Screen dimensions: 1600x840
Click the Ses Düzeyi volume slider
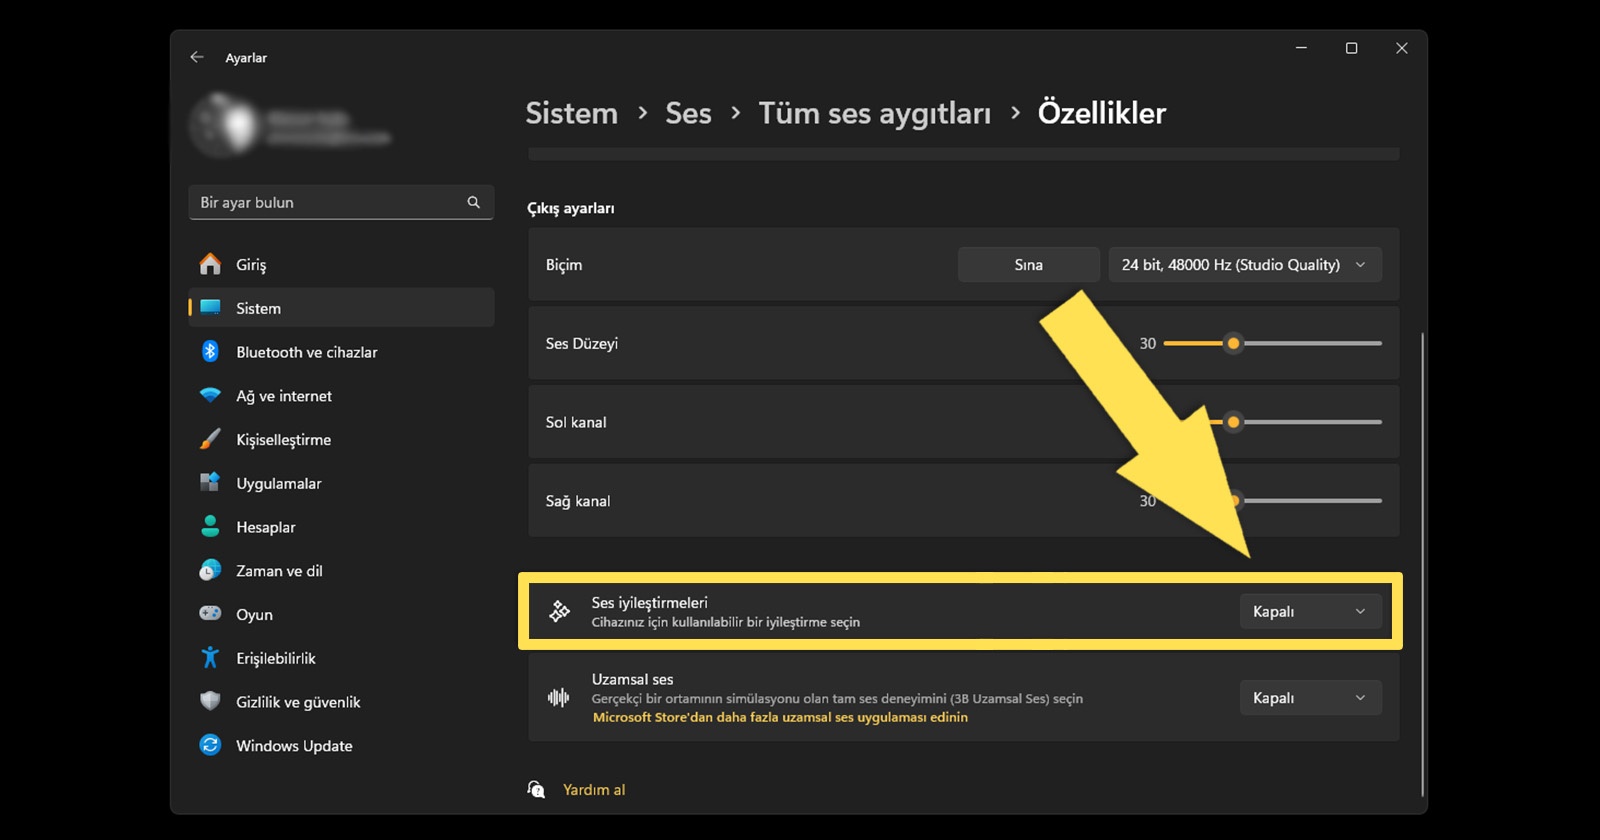coord(1272,343)
